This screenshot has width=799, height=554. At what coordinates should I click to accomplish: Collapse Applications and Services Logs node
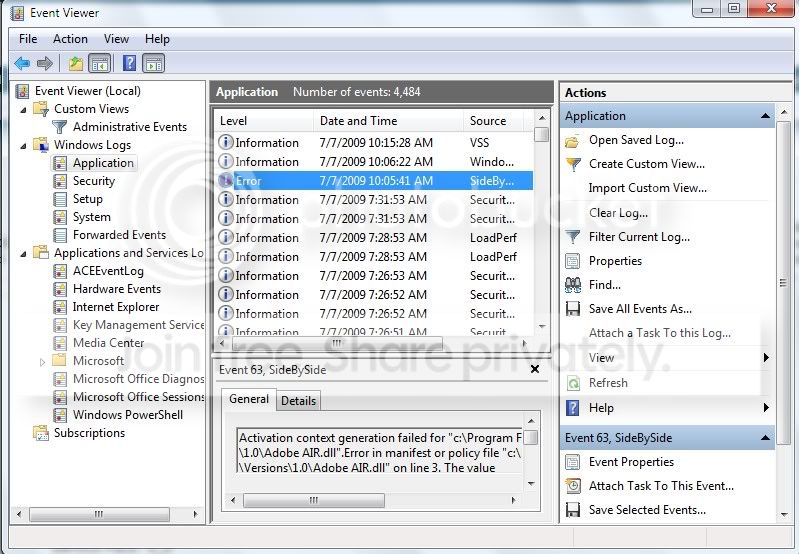(x=23, y=254)
